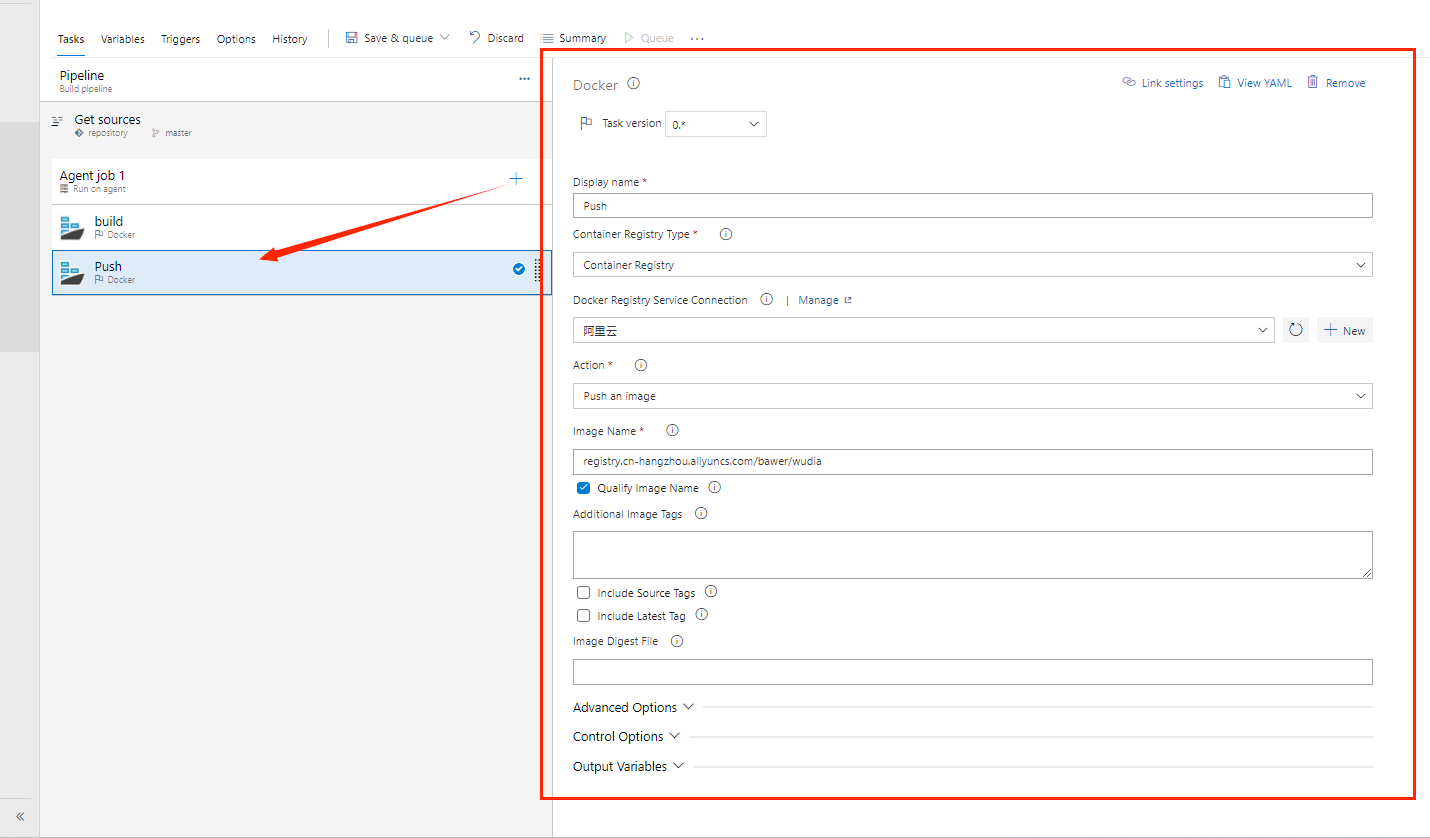Open the Summary view
This screenshot has width=1430, height=838.
click(573, 38)
